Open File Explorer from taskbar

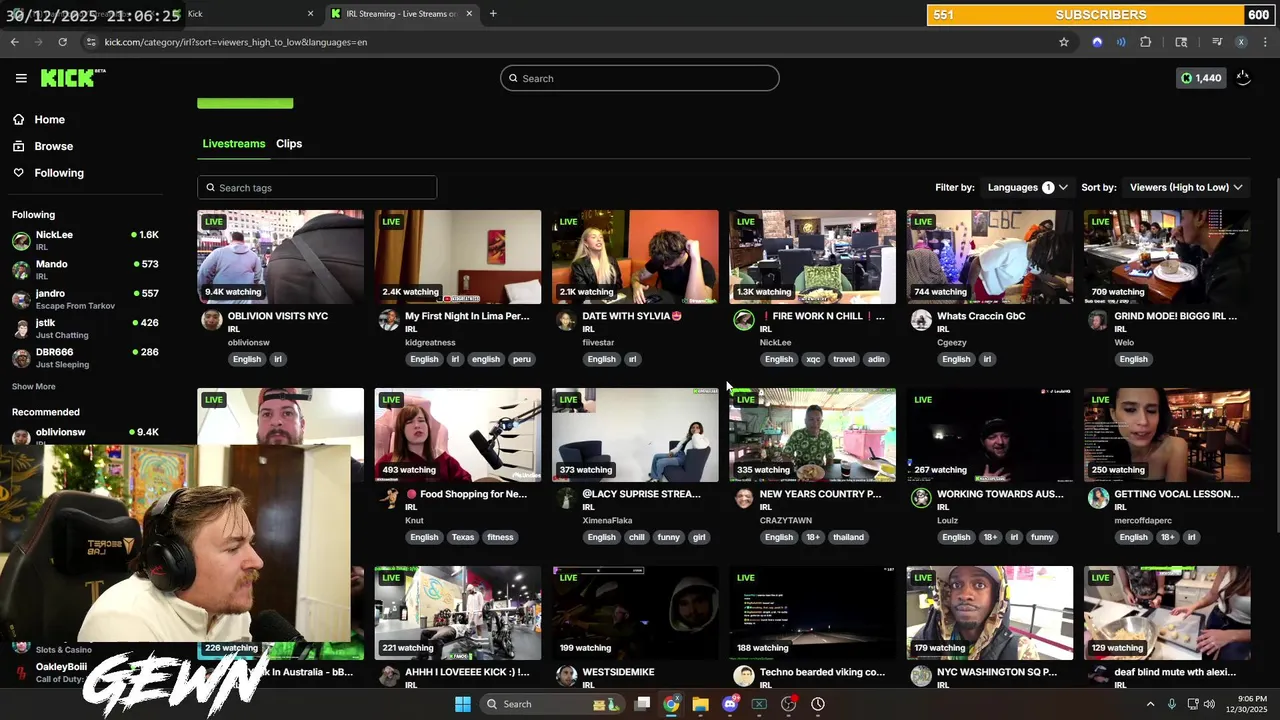pos(700,704)
